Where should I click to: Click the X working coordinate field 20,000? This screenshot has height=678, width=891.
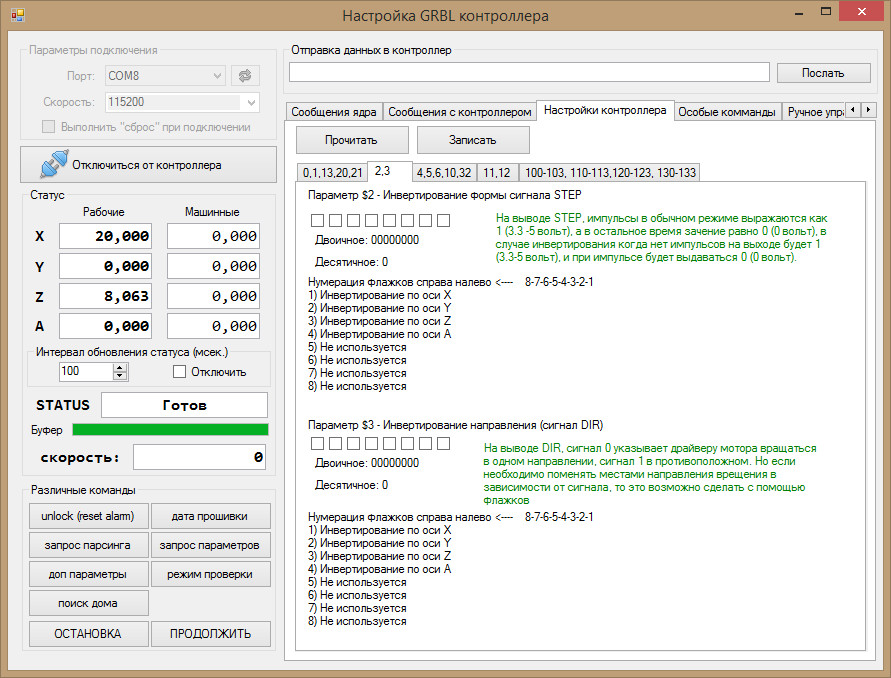point(106,236)
